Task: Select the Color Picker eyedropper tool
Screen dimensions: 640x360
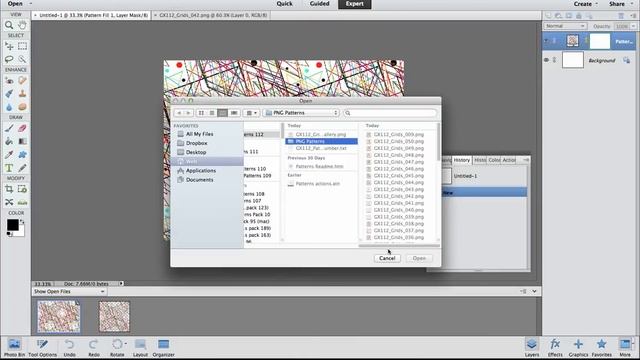Action: 9,155
